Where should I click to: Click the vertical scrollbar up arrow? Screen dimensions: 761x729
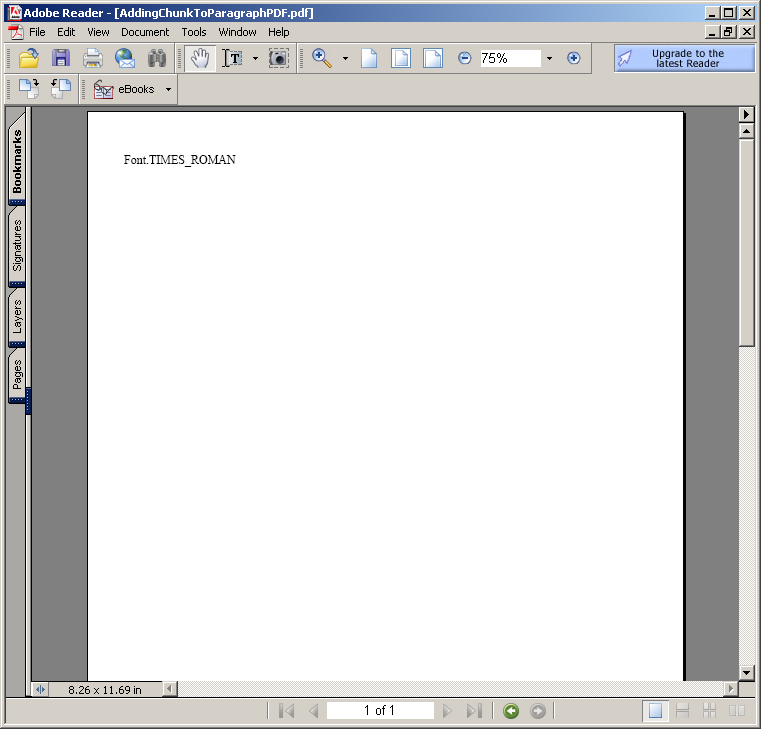click(746, 131)
